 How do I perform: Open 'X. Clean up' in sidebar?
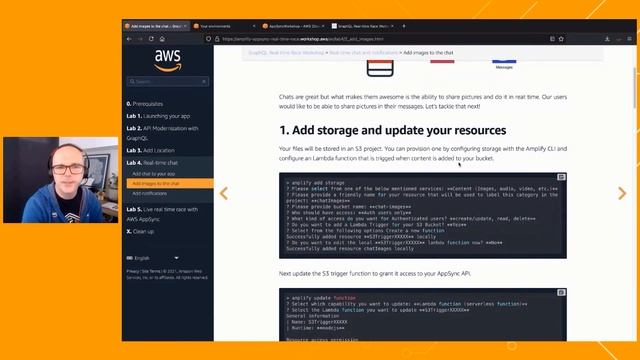point(140,231)
